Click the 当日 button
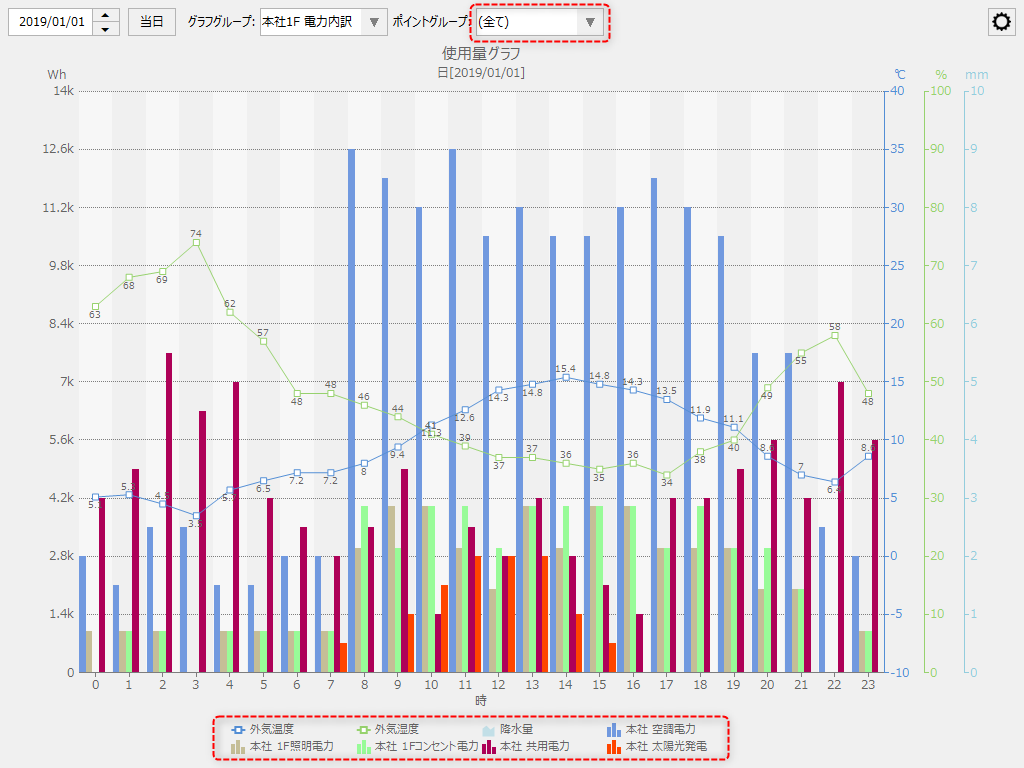Image resolution: width=1024 pixels, height=768 pixels. (152, 22)
